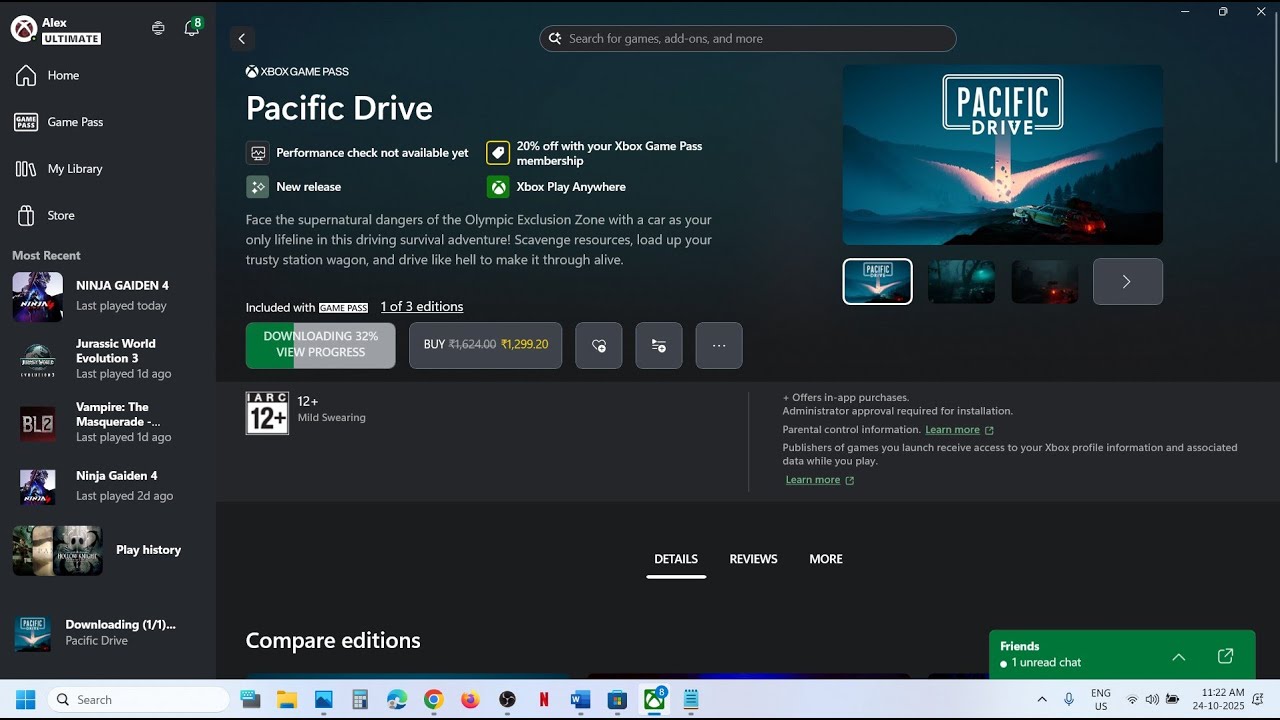Open the Downloading (1/1) Pacific Drive queue item

pos(108,633)
